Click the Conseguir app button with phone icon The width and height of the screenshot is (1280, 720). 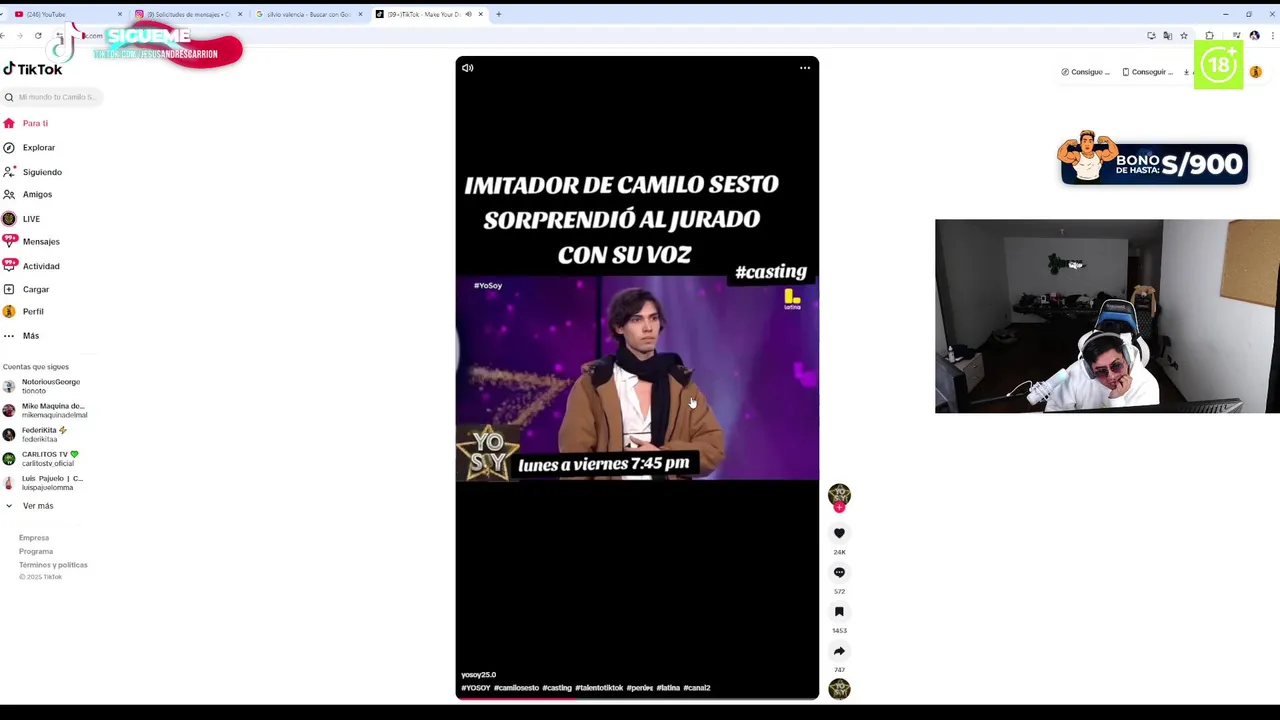1147,72
